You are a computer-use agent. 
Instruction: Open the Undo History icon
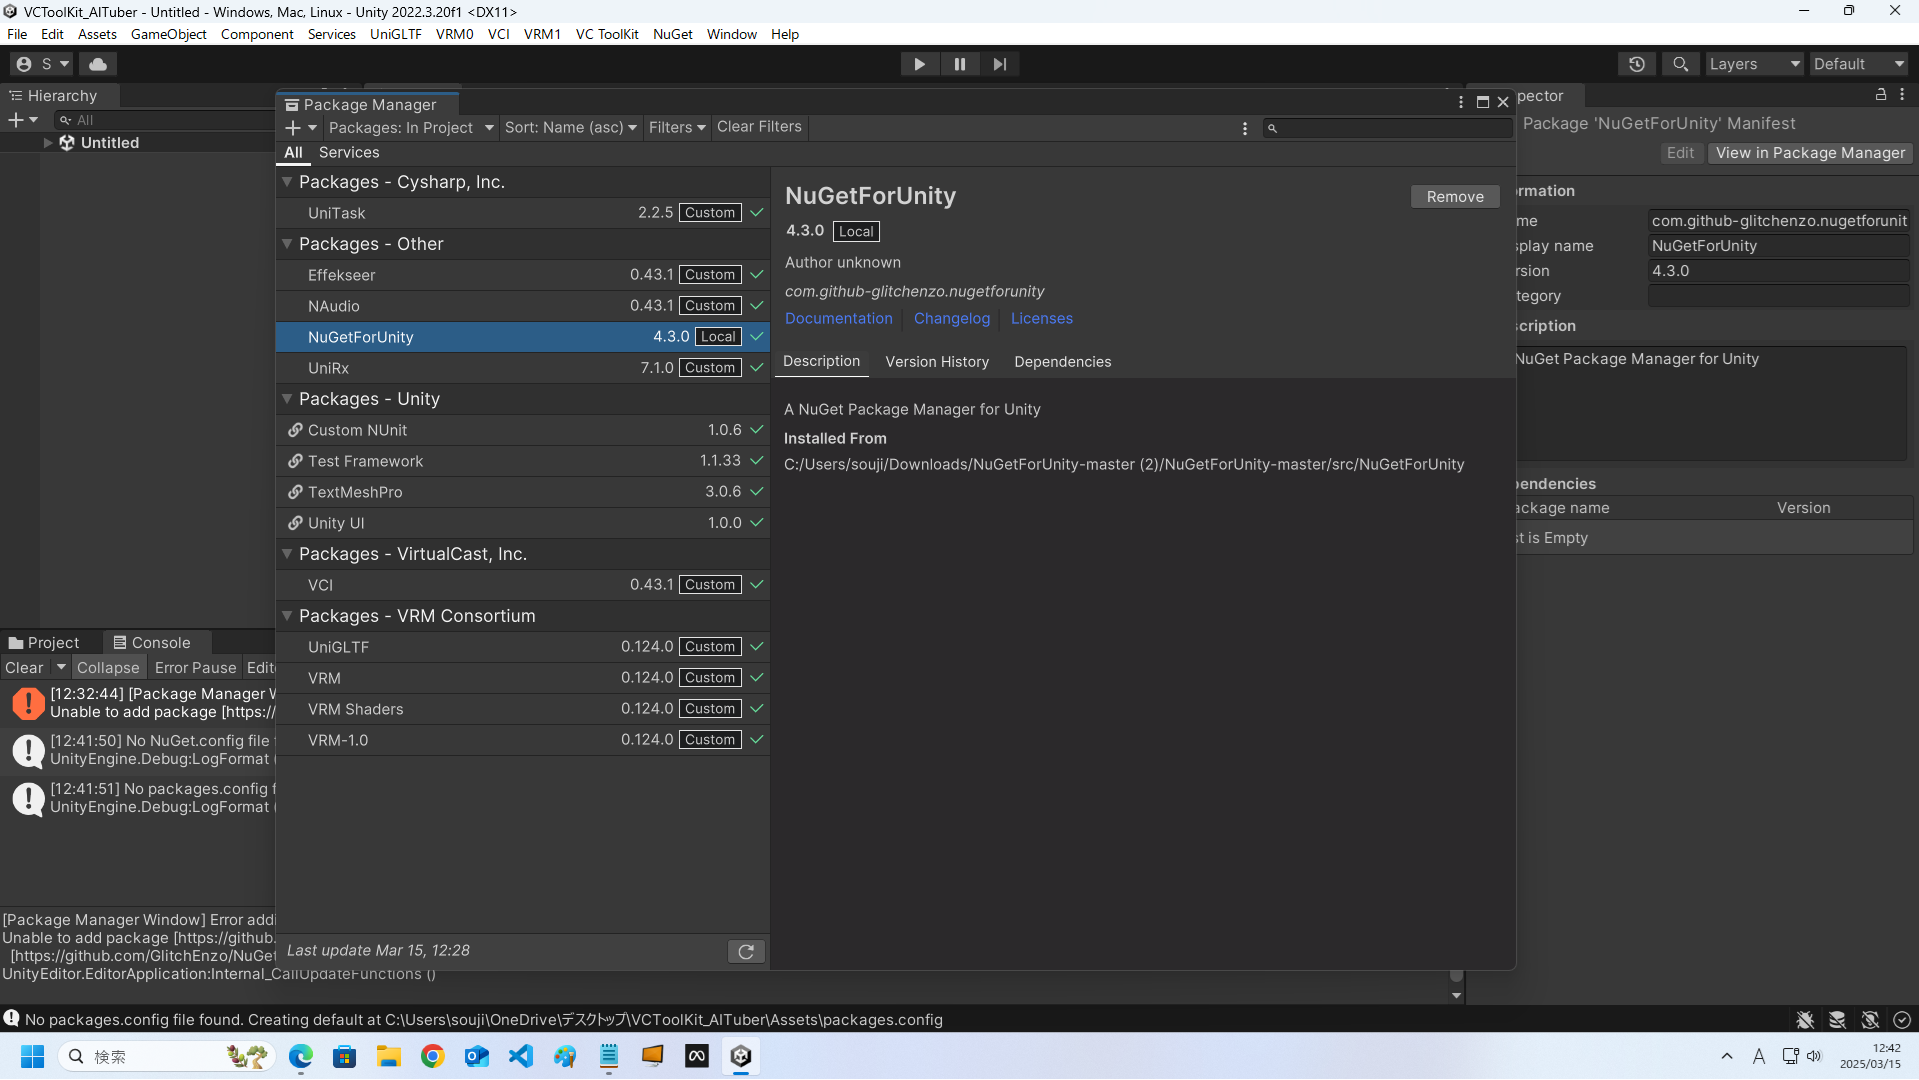1637,64
